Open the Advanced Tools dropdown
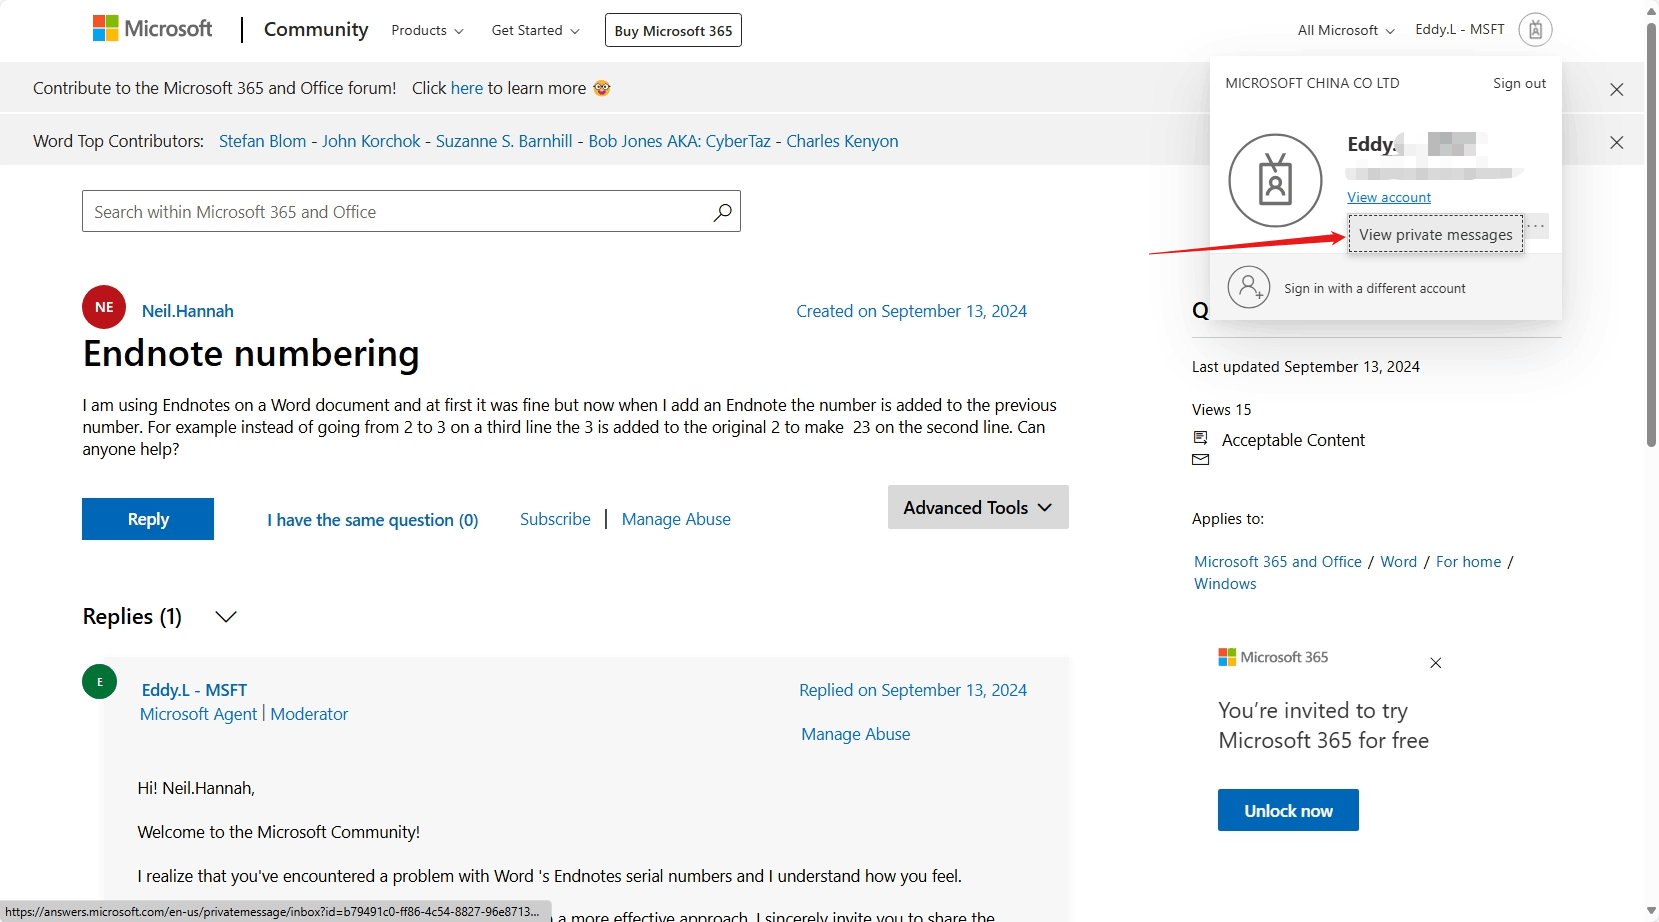Image resolution: width=1659 pixels, height=922 pixels. pos(978,507)
